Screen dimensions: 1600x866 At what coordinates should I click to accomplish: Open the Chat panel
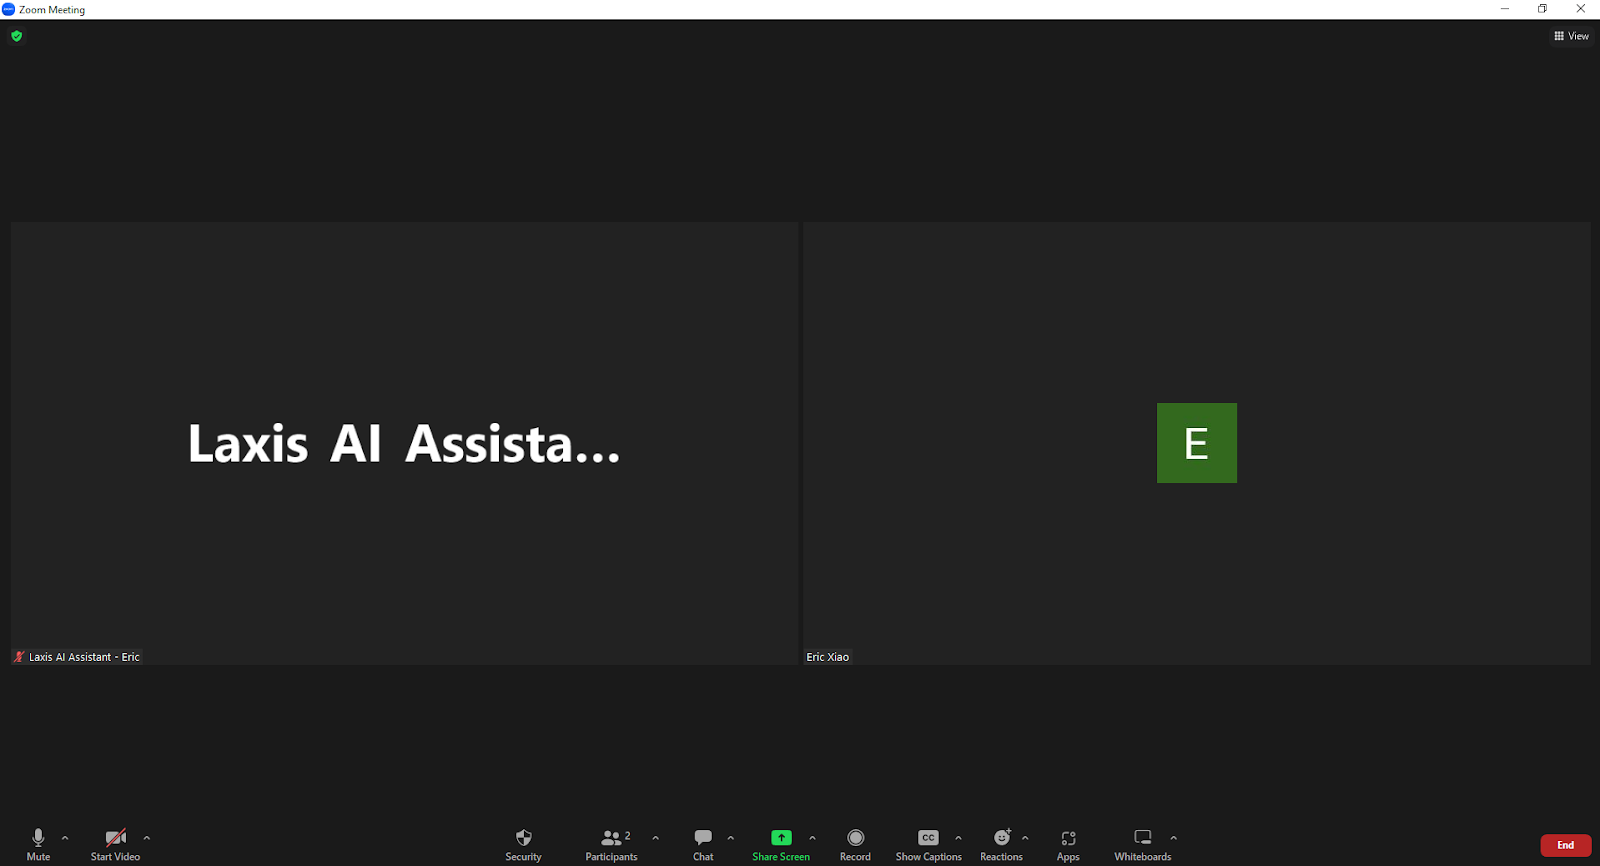[x=703, y=844]
